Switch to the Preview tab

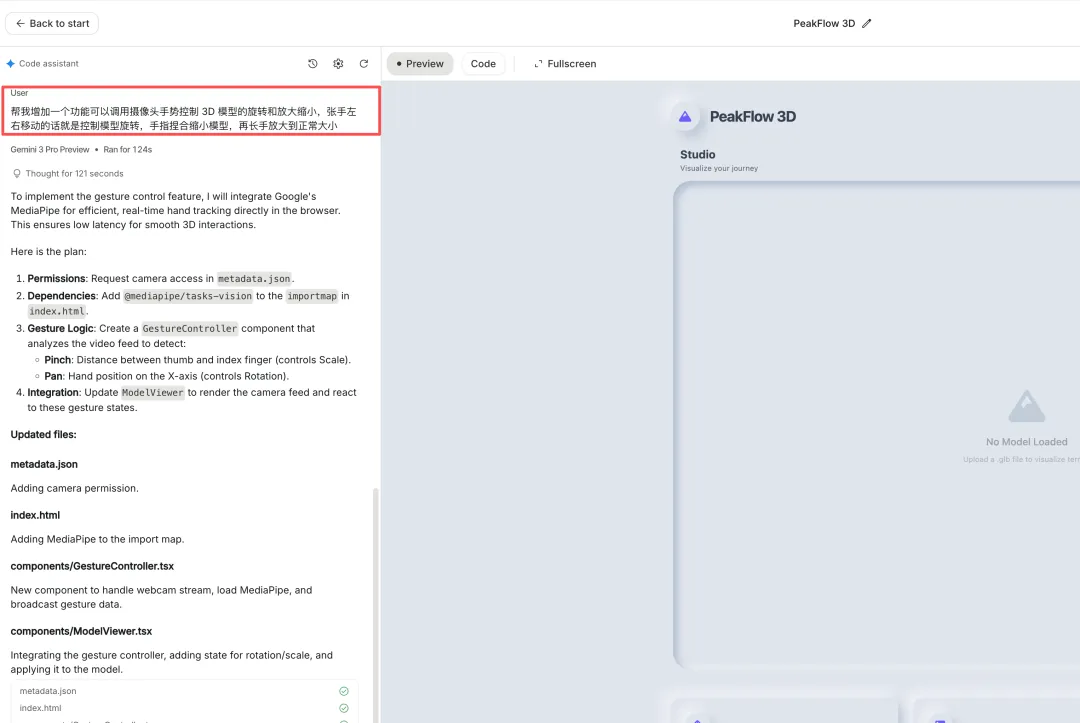[x=420, y=64]
